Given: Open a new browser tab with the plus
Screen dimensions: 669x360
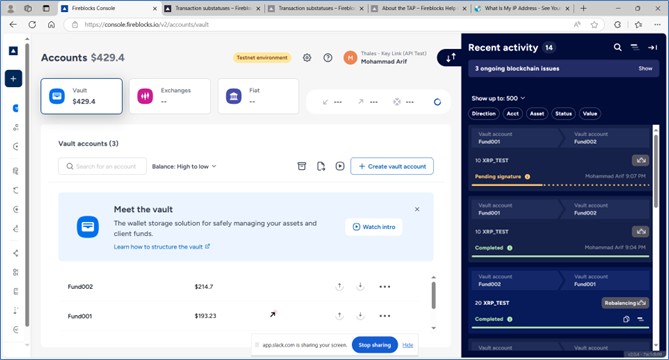Looking at the screenshot, I should click(583, 9).
